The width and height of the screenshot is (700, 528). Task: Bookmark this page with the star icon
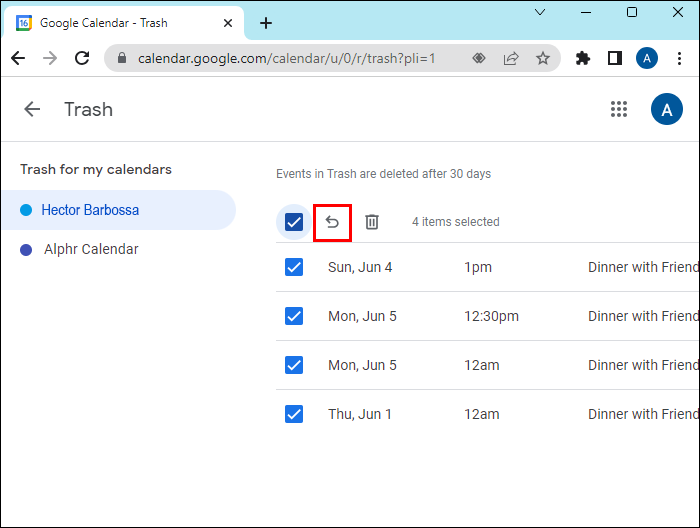tap(543, 59)
